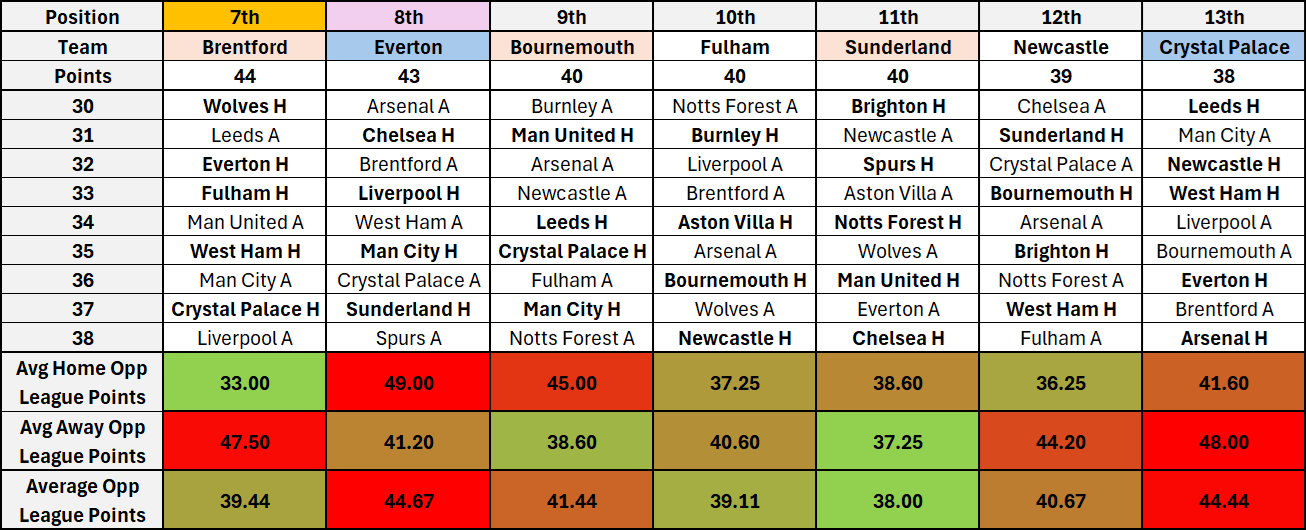Click the gameweek 38 row label

(82, 338)
